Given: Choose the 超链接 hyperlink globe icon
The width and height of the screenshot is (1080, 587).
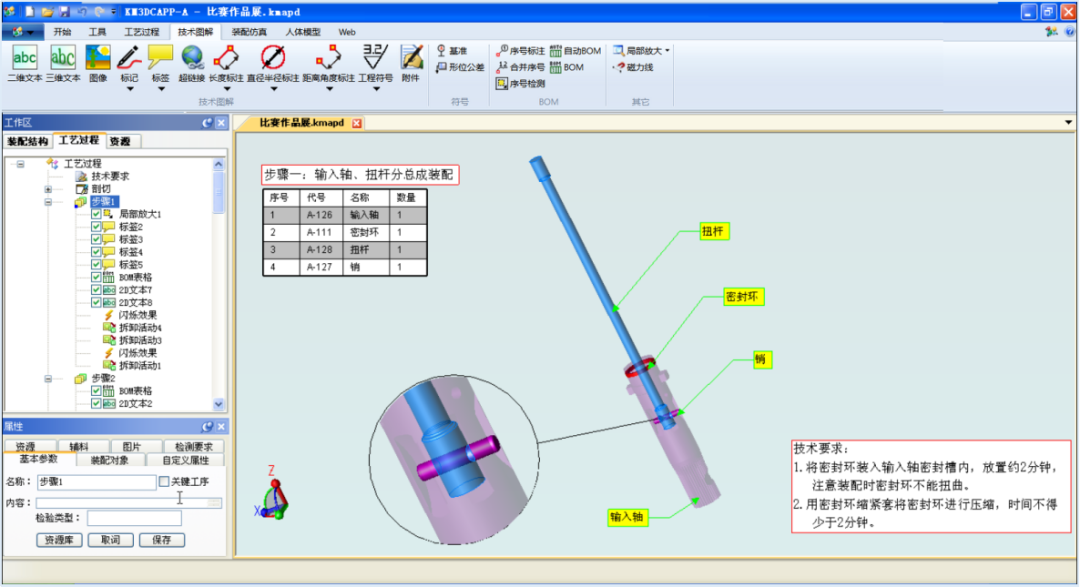Looking at the screenshot, I should [192, 63].
